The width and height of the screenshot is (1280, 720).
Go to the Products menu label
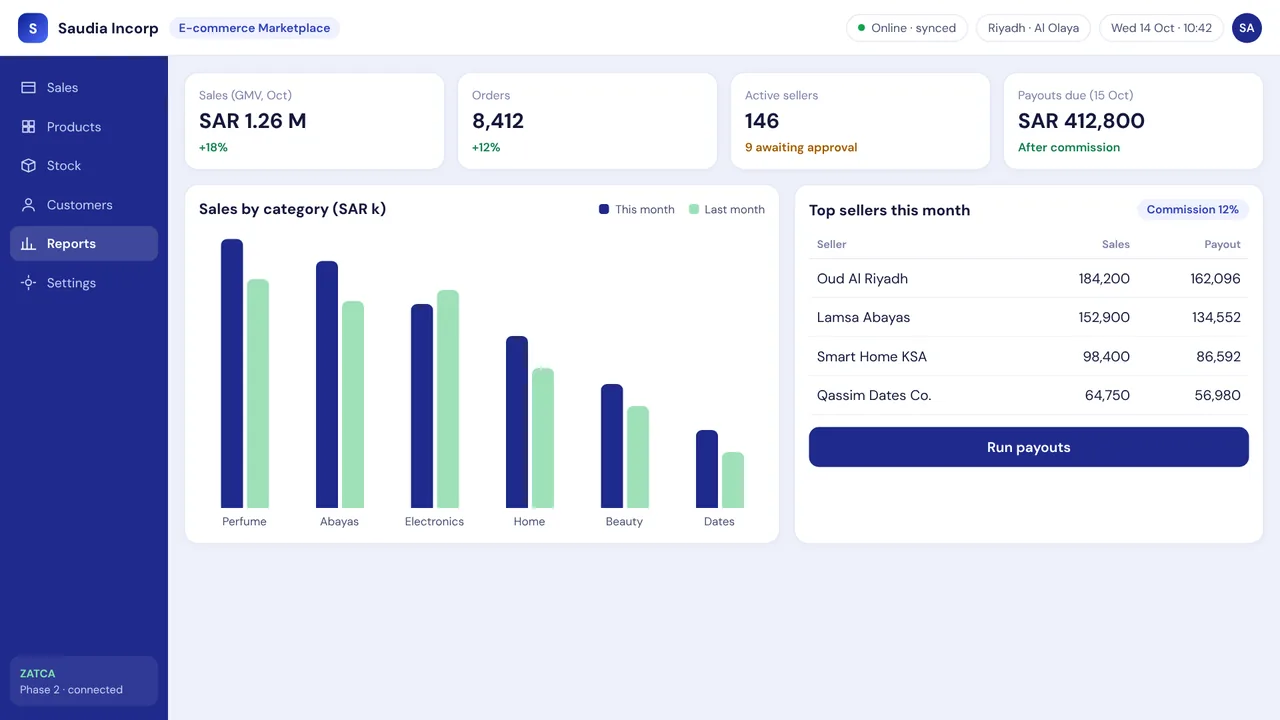click(74, 127)
